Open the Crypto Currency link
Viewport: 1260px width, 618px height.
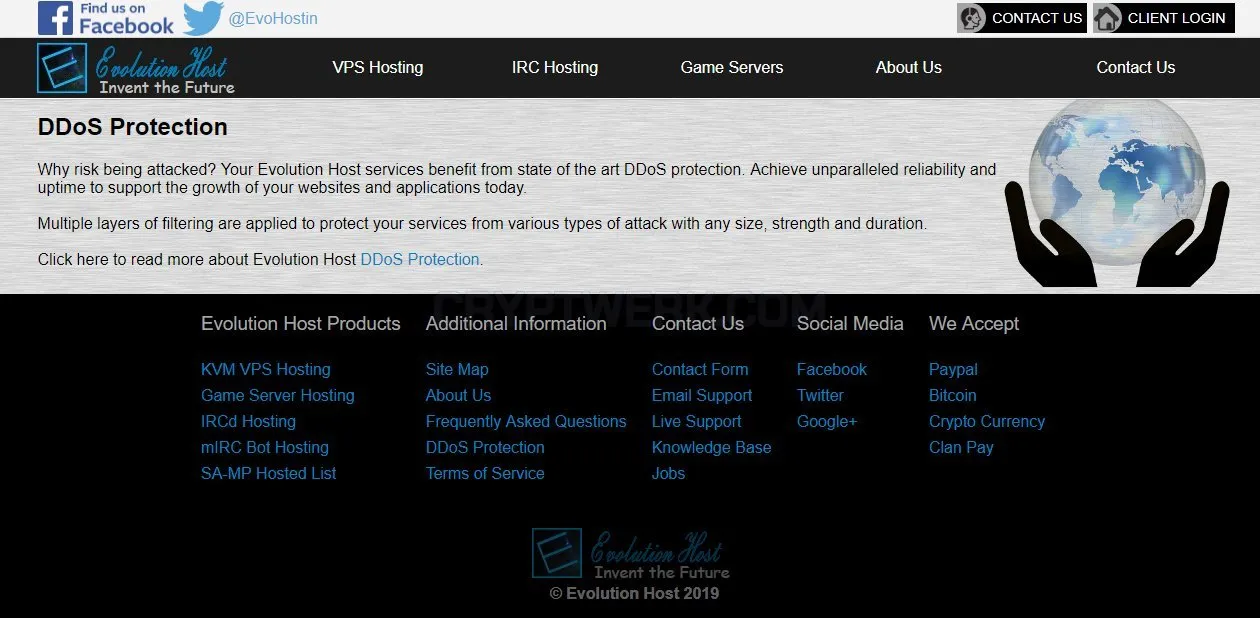(987, 421)
